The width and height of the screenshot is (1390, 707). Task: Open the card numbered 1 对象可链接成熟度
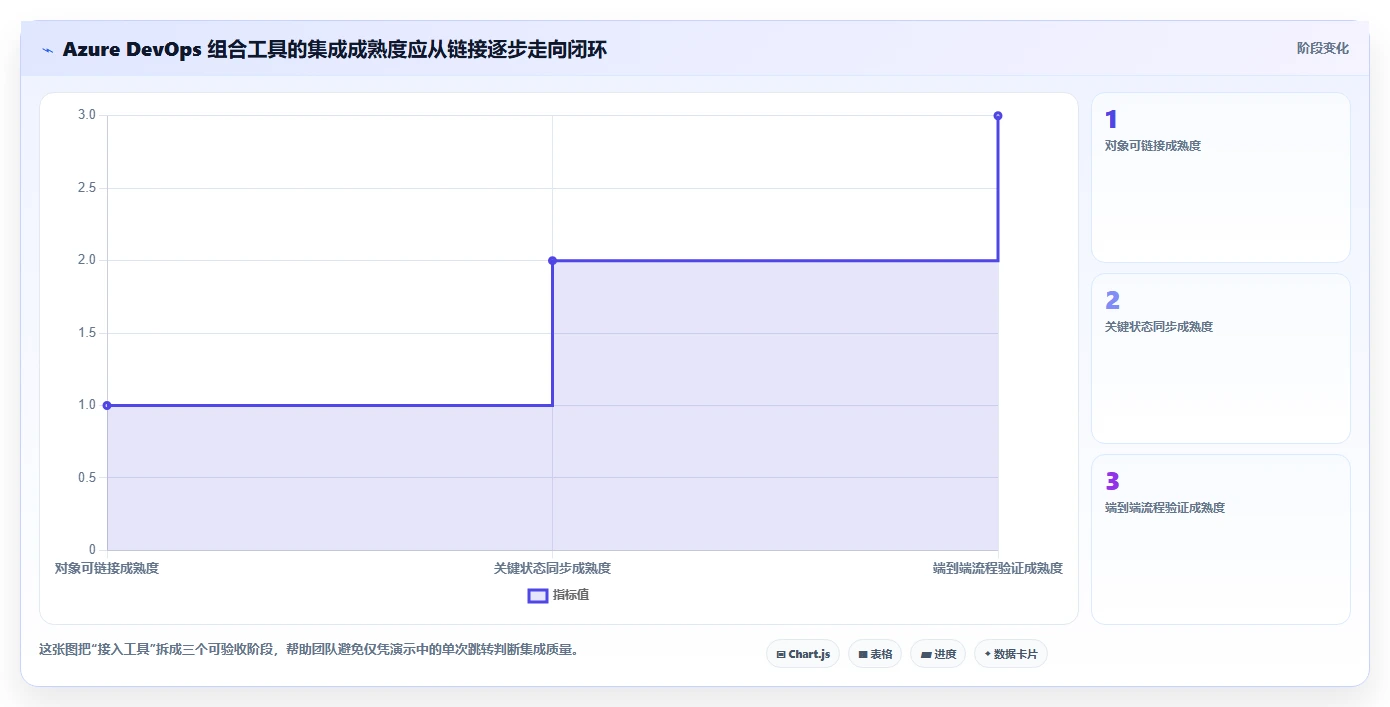tap(1220, 178)
